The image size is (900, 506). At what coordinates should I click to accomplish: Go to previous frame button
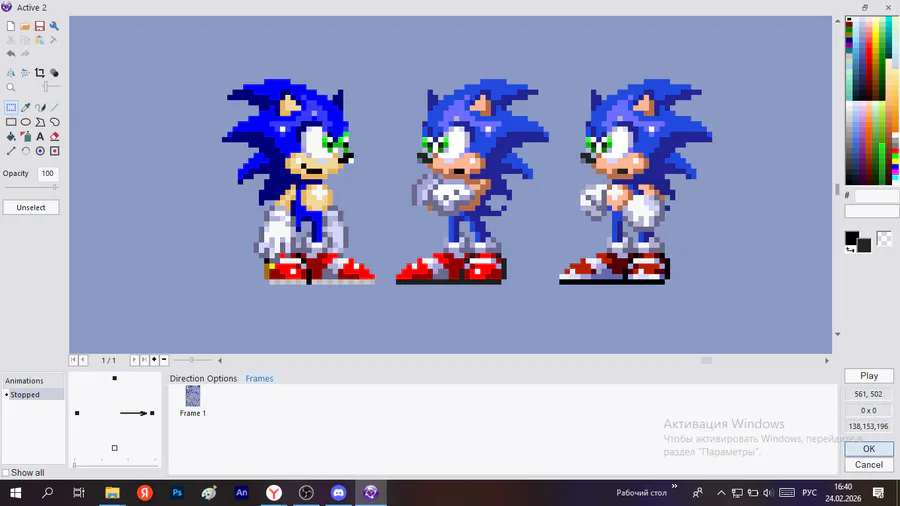pyautogui.click(x=83, y=360)
